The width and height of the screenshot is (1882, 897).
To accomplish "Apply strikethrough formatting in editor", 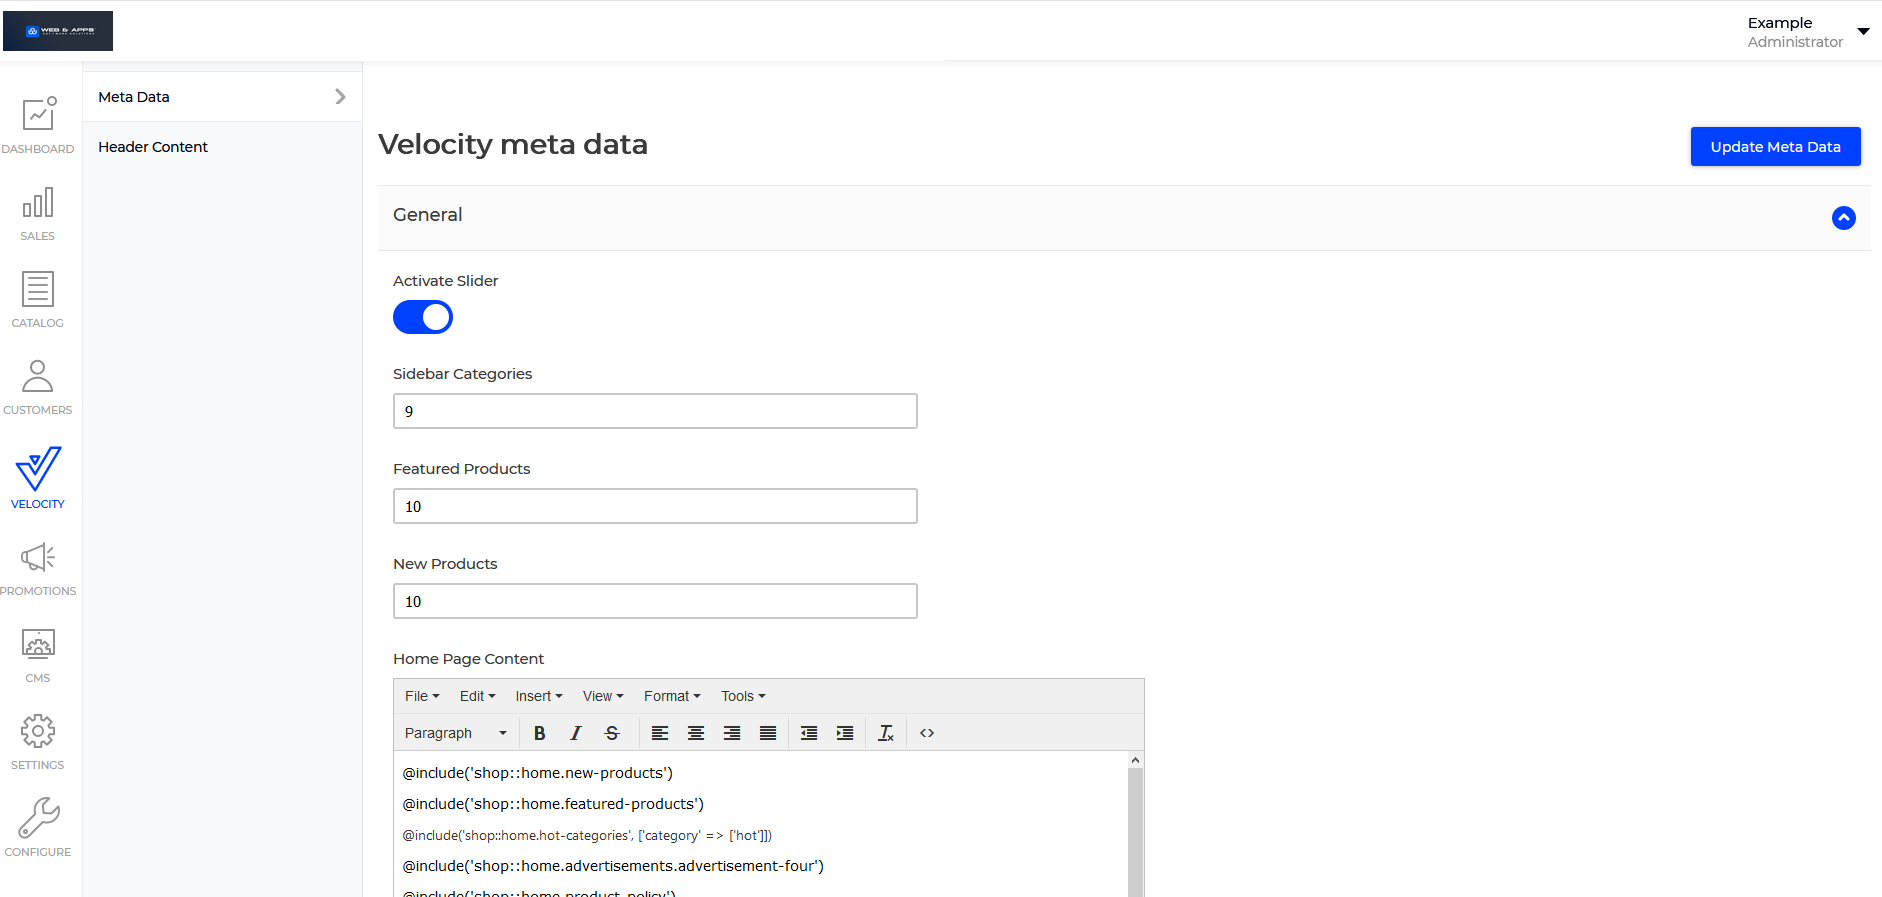I will [612, 733].
